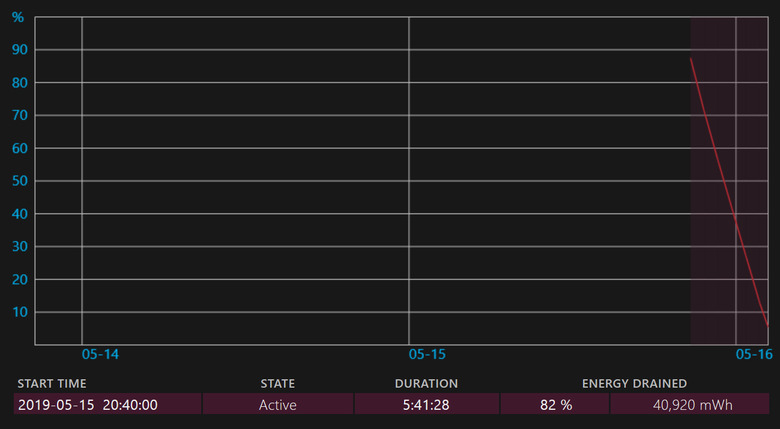780x429 pixels.
Task: Click the % axis unit label
Action: 18,17
